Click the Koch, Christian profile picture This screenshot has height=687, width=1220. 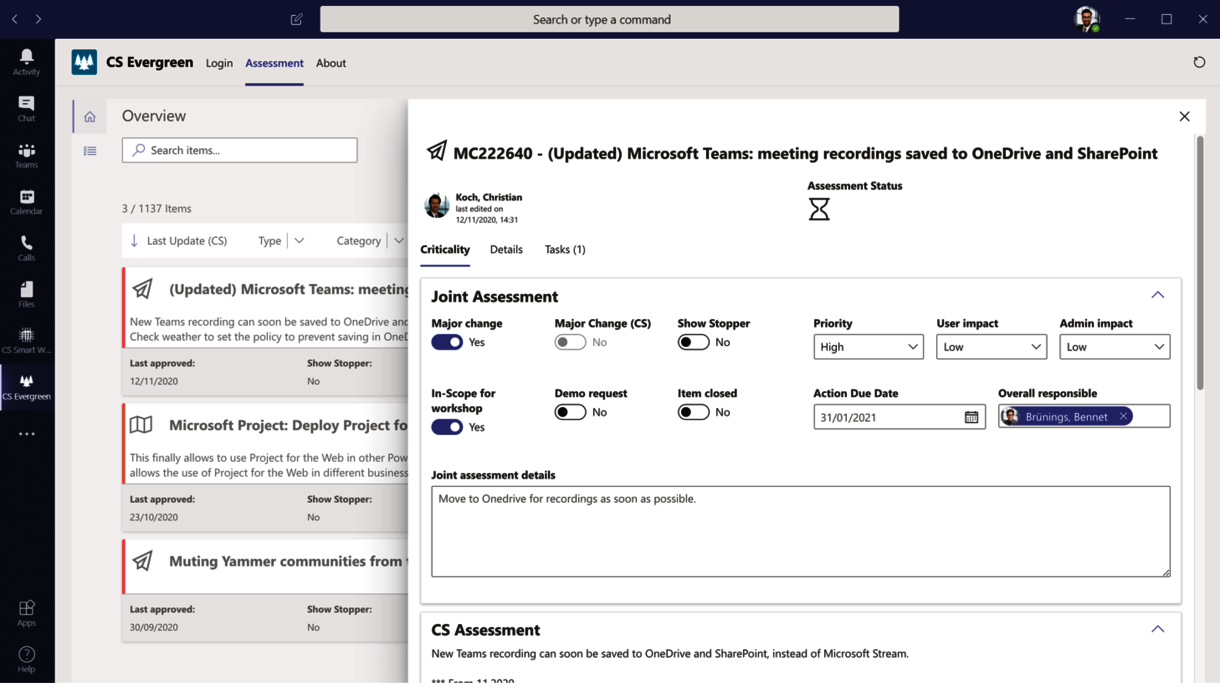point(436,205)
